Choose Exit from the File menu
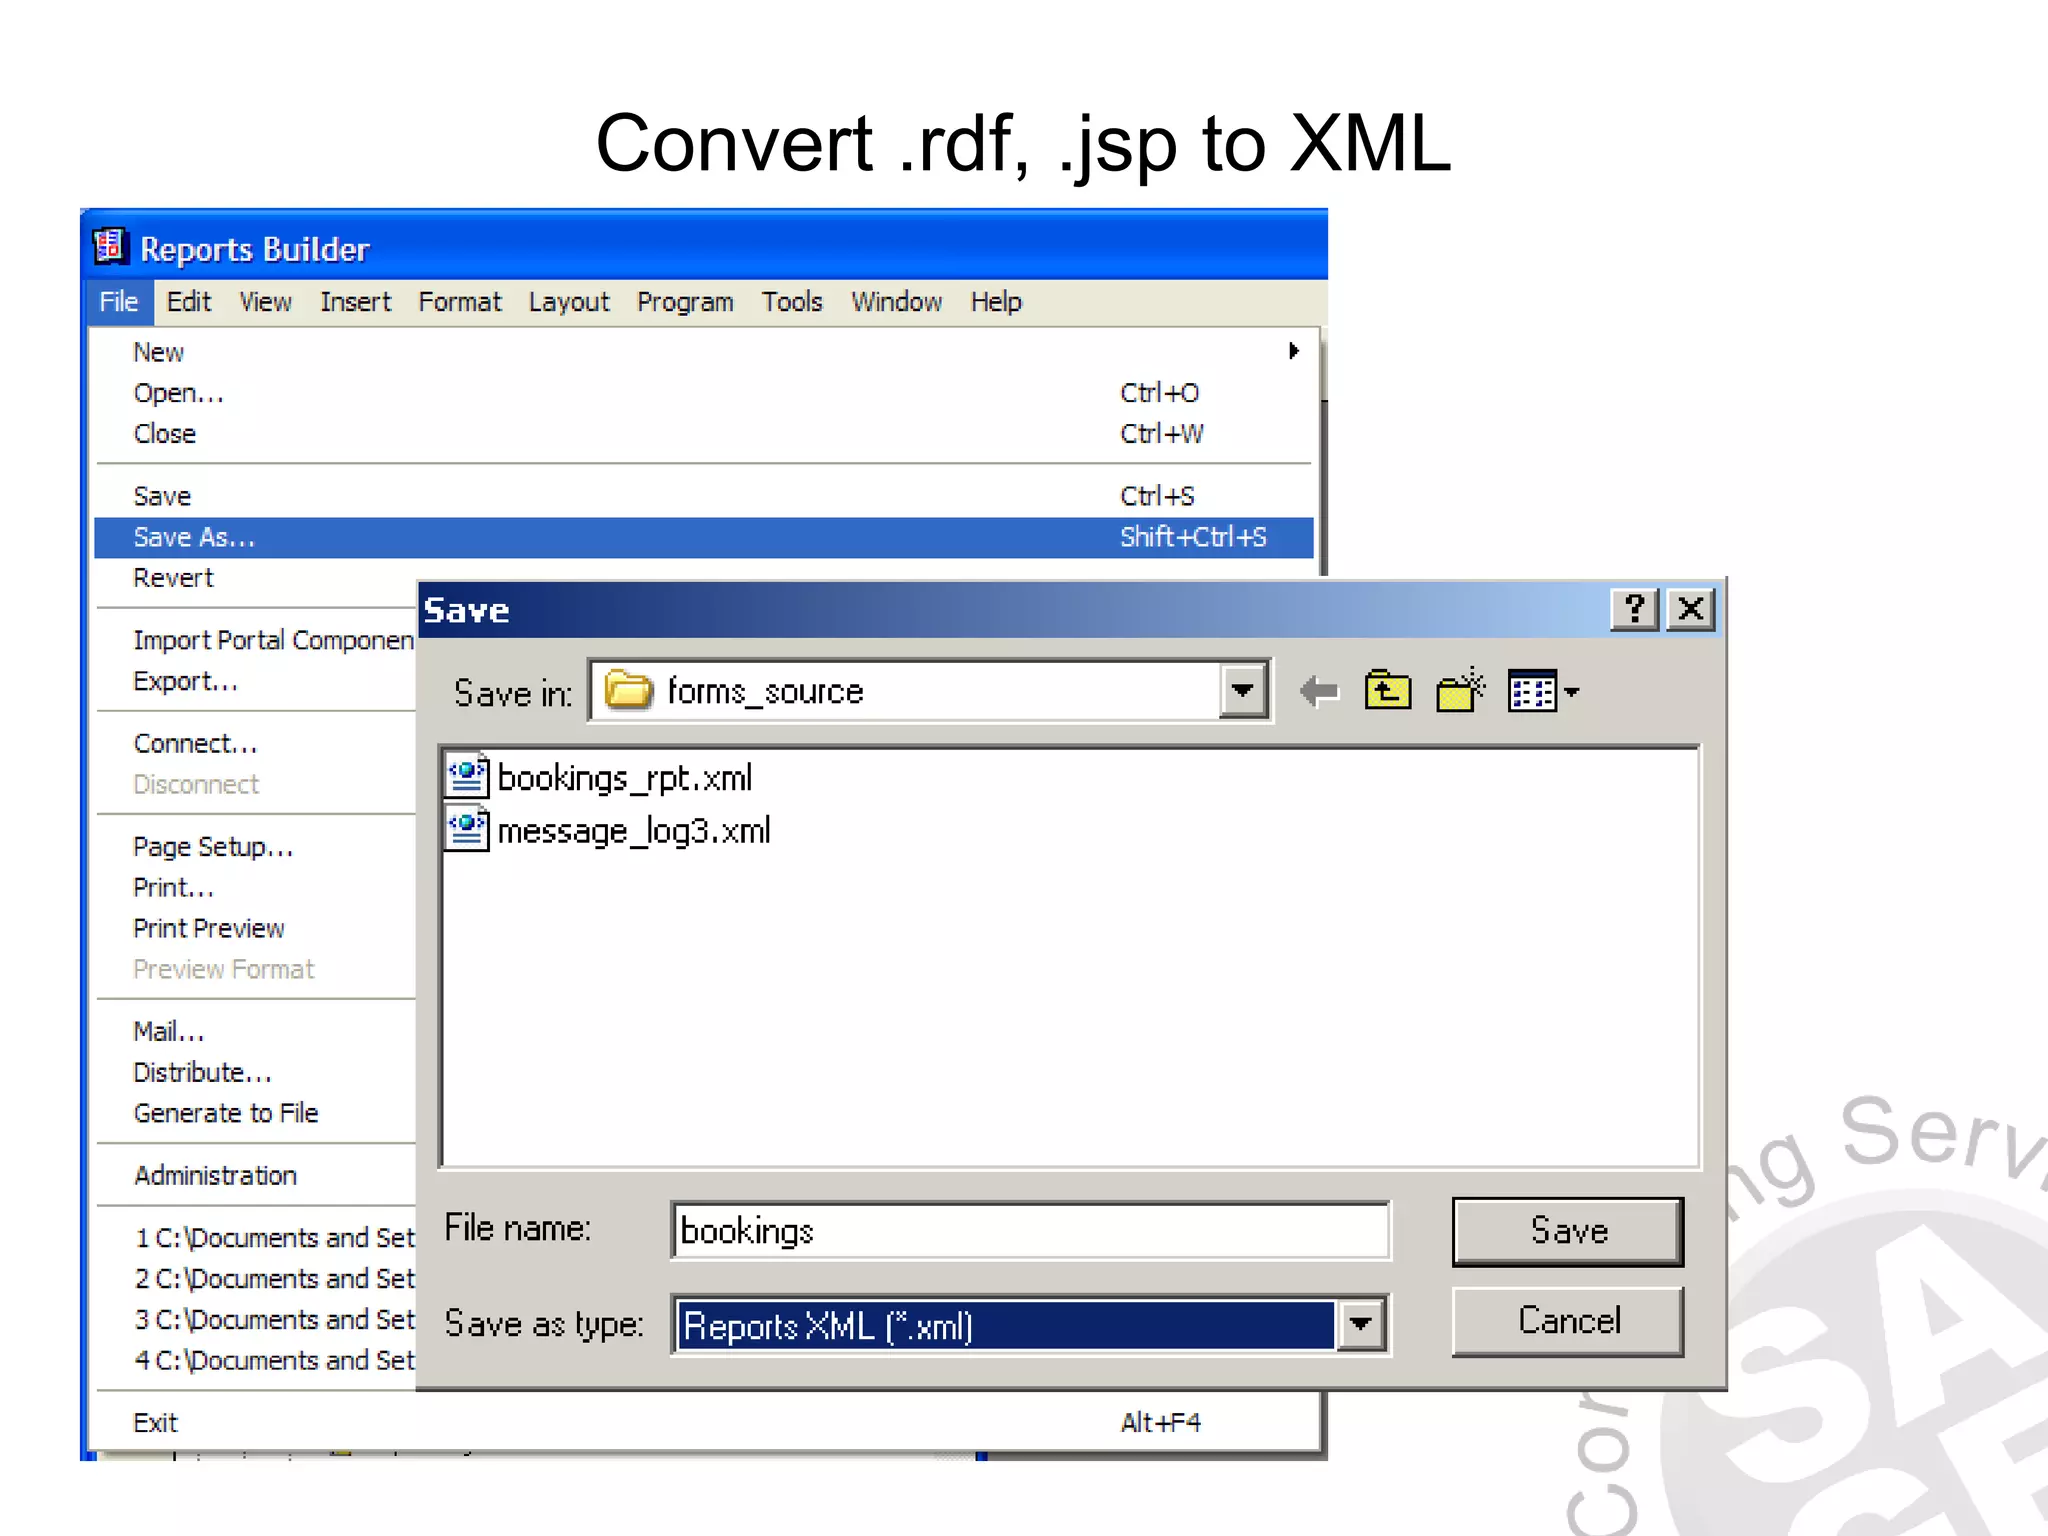This screenshot has width=2048, height=1536. coord(704,1422)
